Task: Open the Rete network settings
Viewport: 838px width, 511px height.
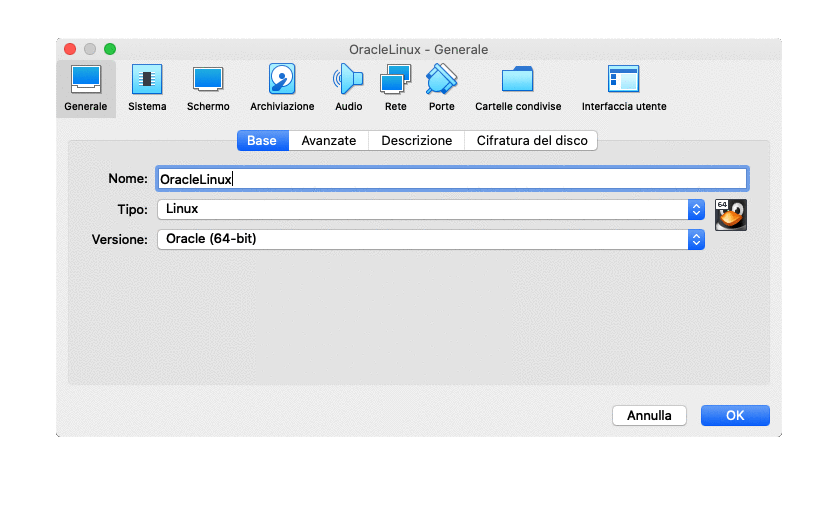Action: click(x=395, y=88)
